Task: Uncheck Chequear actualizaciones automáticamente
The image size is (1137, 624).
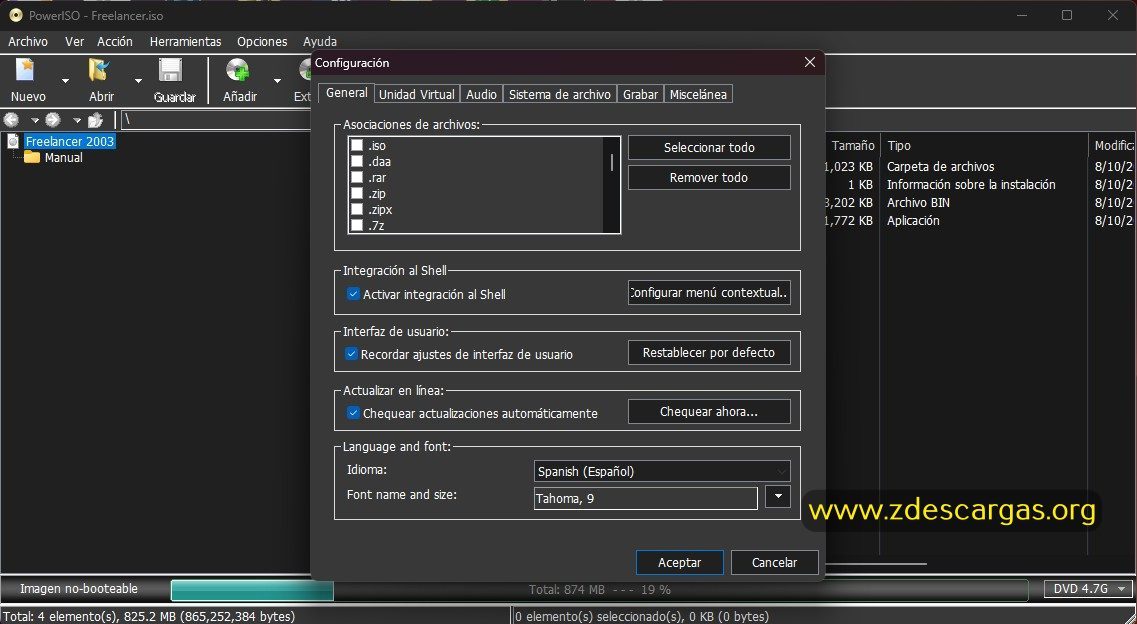Action: coord(353,413)
